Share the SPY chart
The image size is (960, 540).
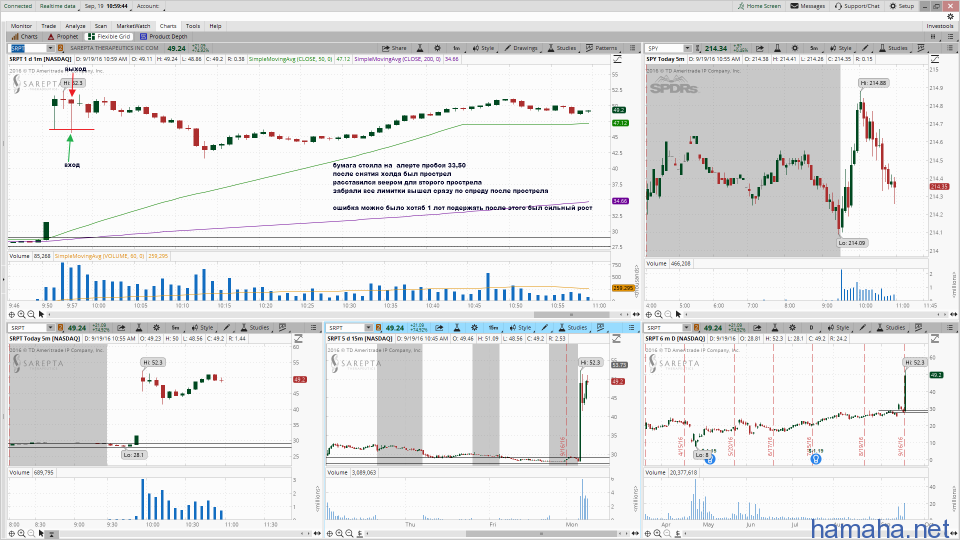(760, 48)
